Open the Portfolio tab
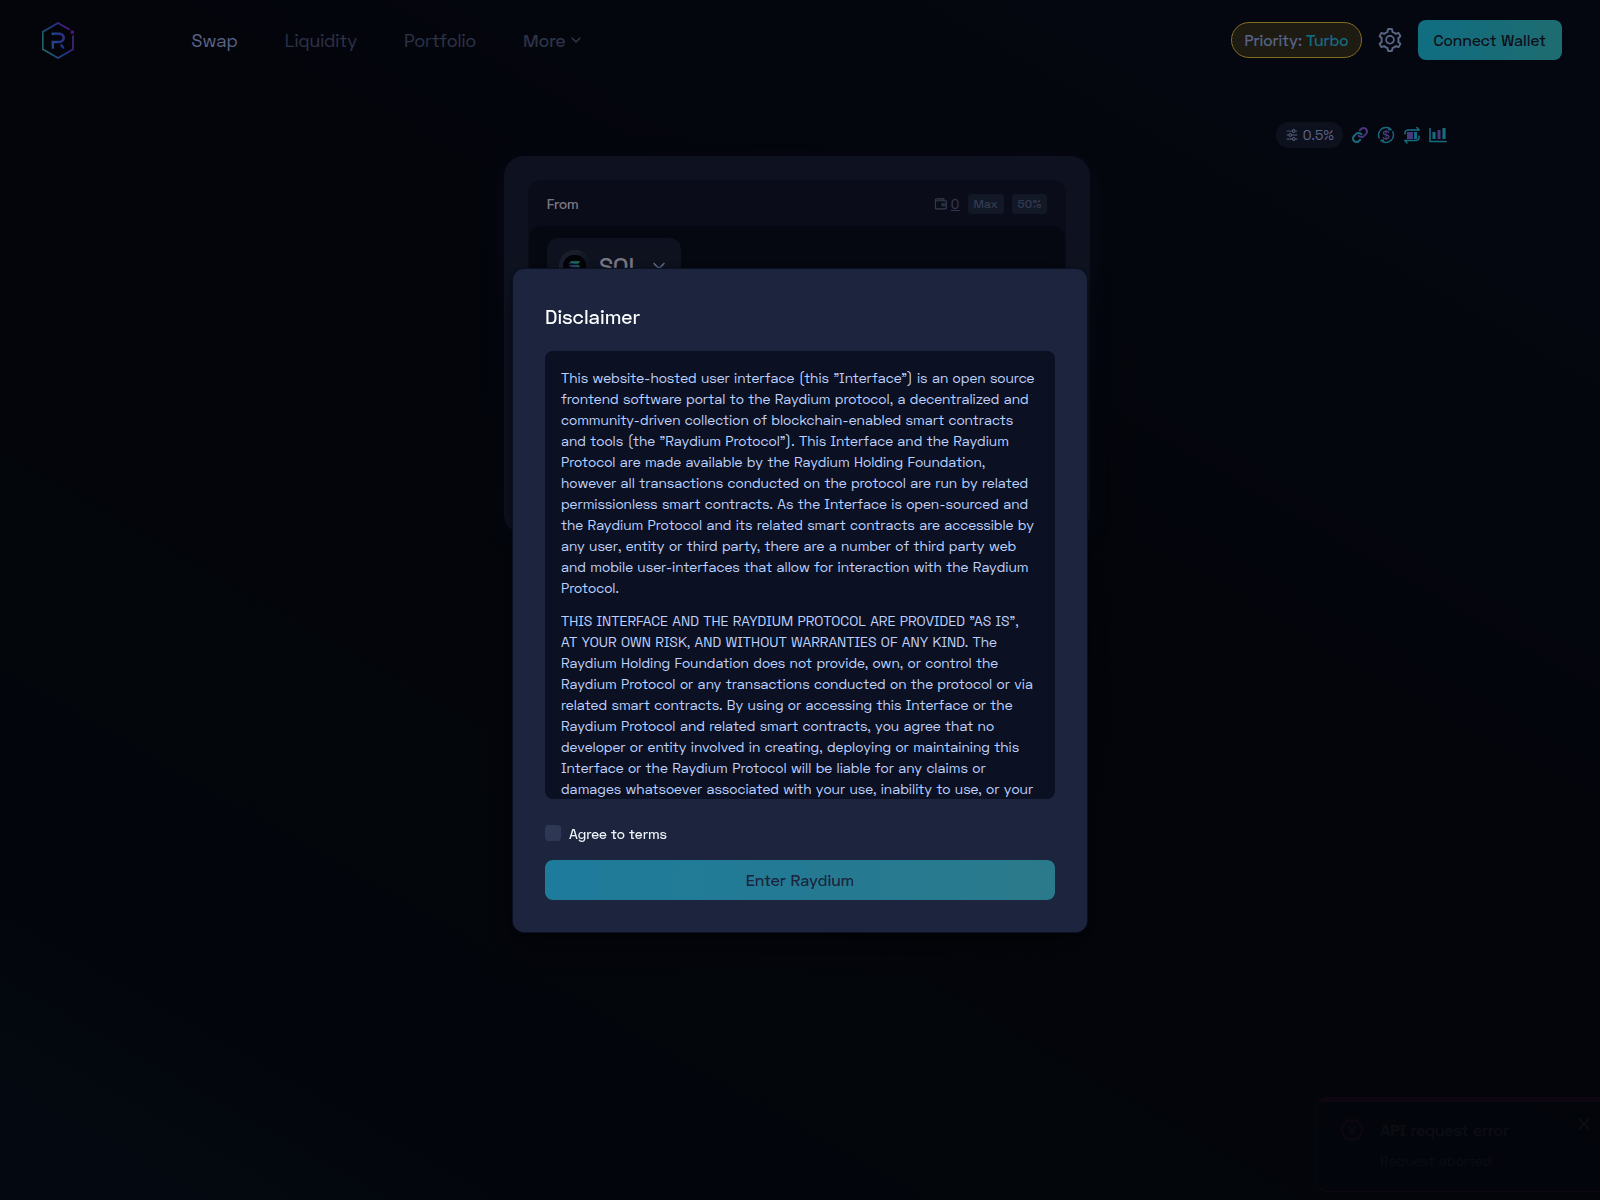The height and width of the screenshot is (1200, 1600). (440, 41)
